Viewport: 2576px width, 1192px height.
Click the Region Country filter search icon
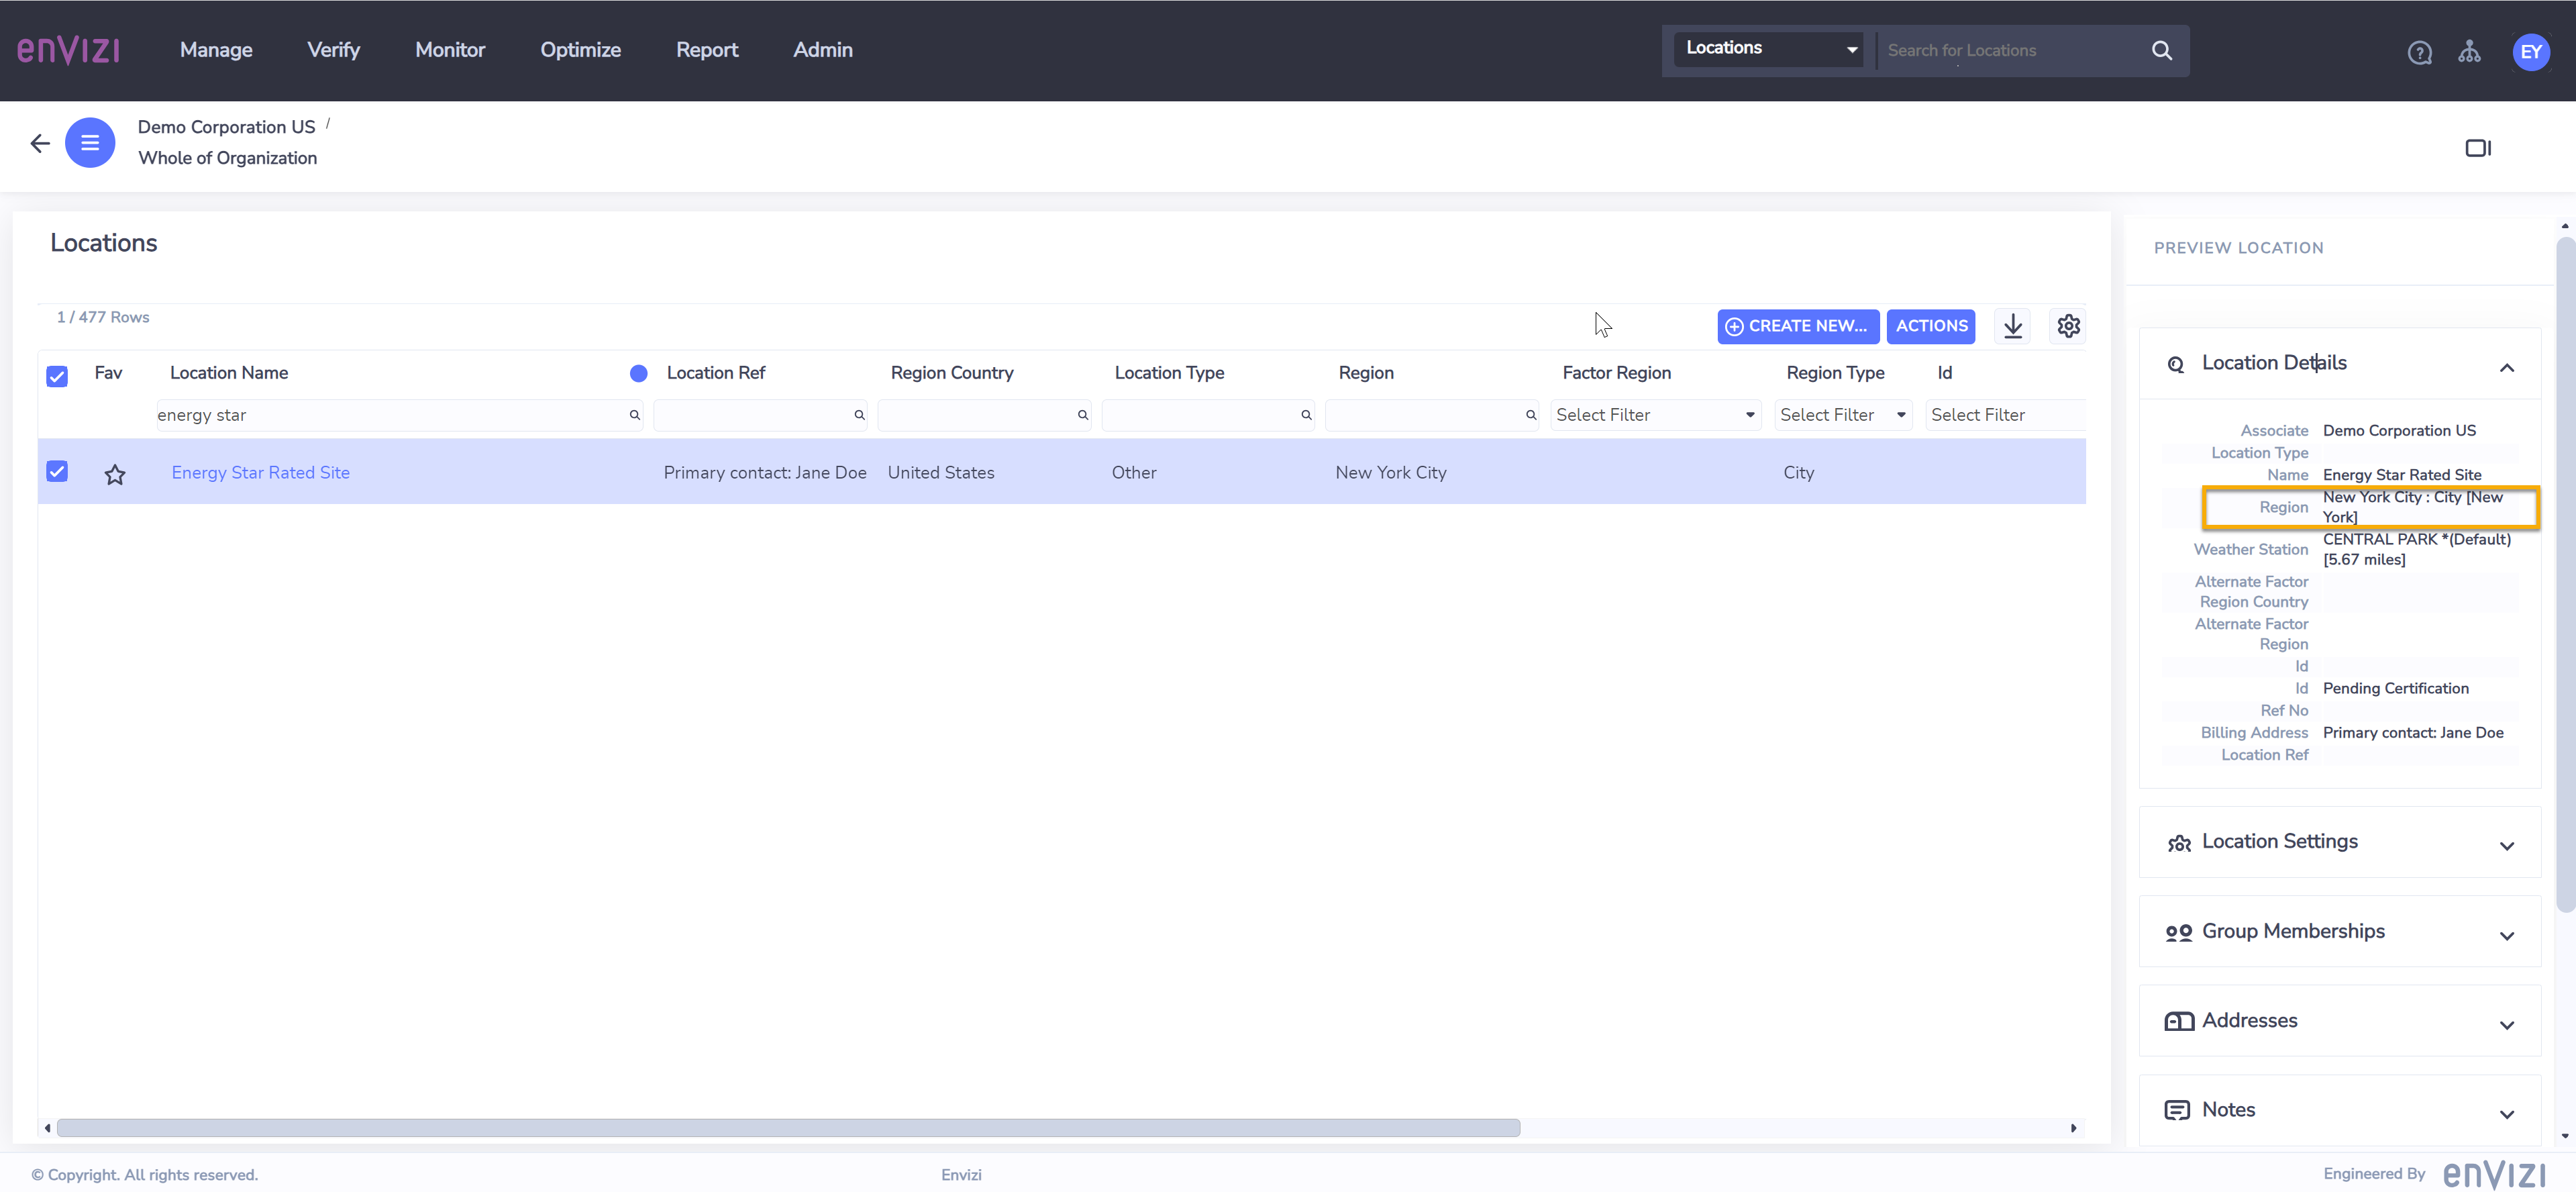tap(1083, 415)
